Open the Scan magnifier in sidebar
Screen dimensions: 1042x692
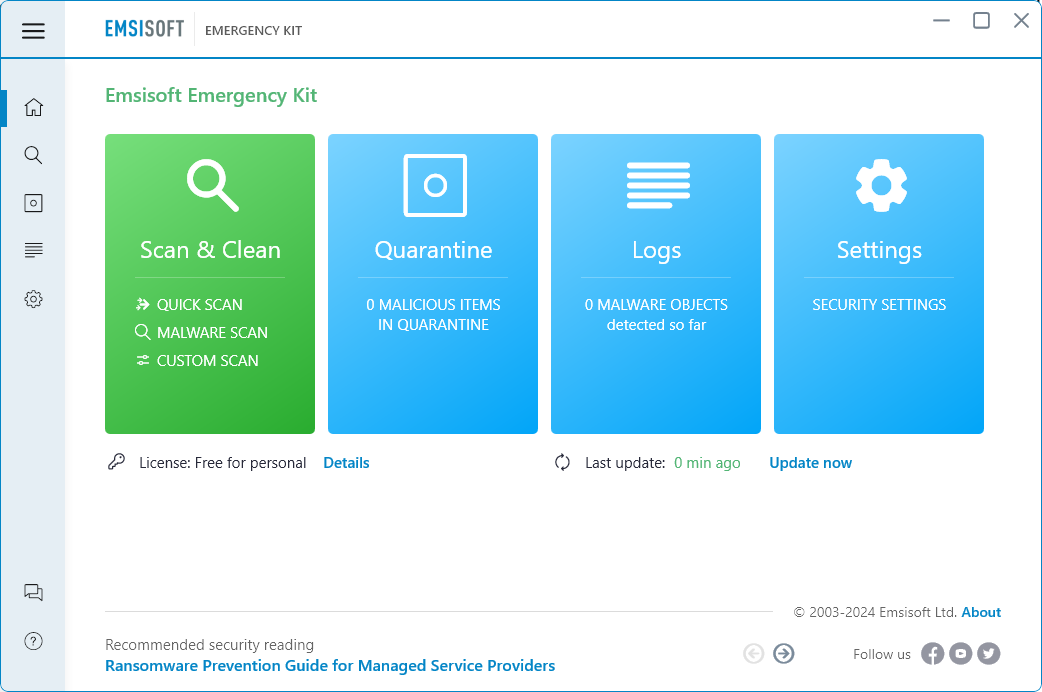(x=33, y=155)
